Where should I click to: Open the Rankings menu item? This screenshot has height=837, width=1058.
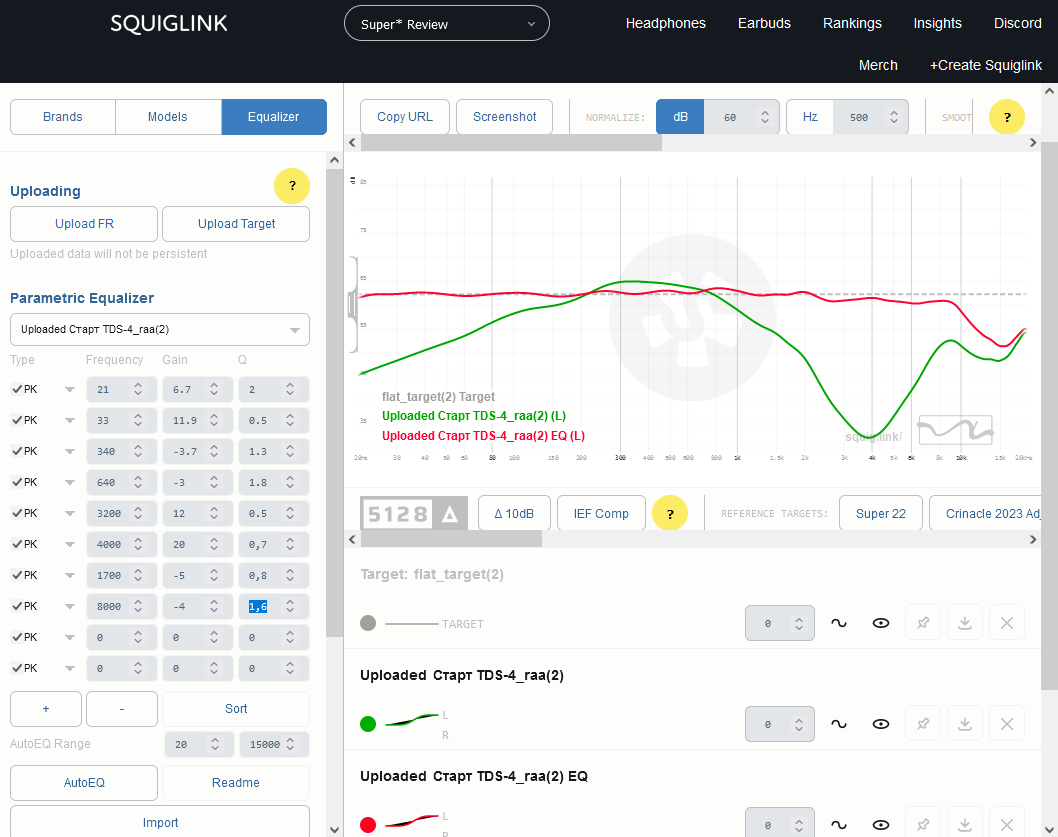click(x=852, y=23)
